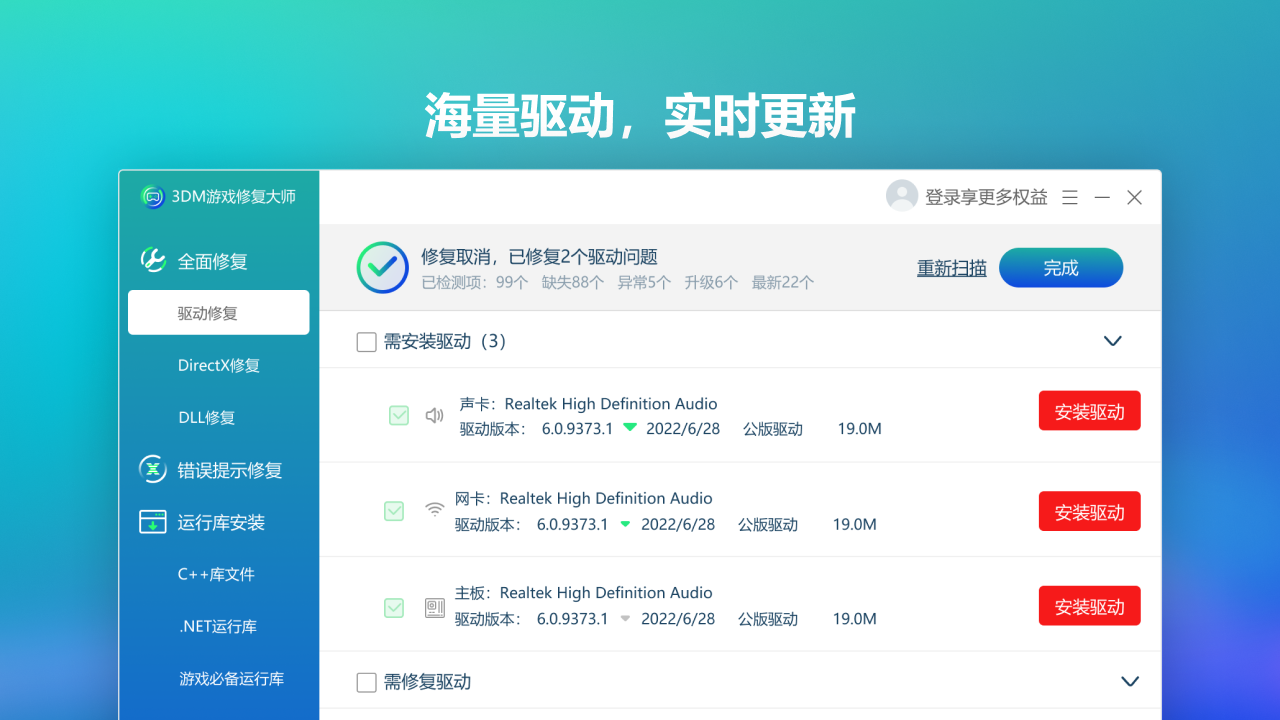
Task: Click the speaker icon beside 声卡 driver
Action: pyautogui.click(x=434, y=415)
